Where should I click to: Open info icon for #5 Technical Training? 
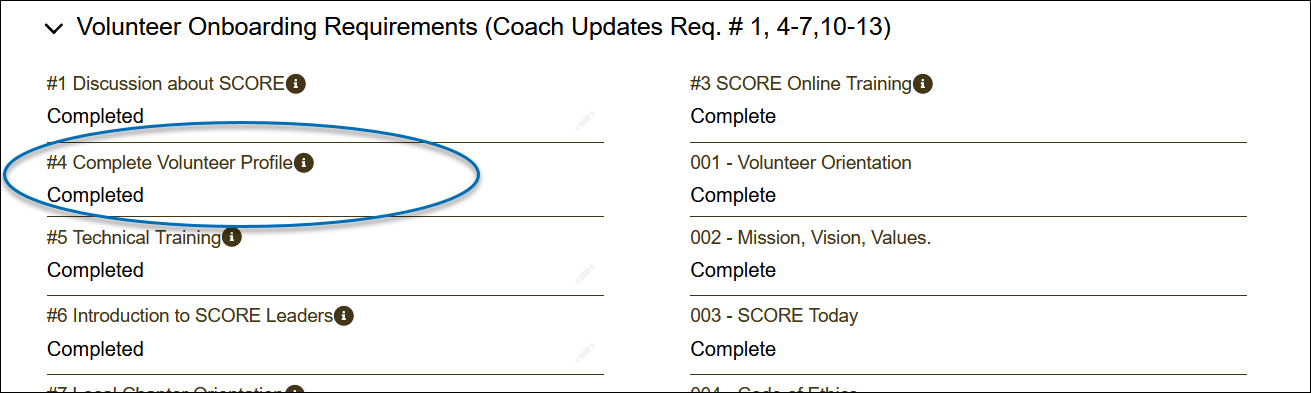(232, 238)
